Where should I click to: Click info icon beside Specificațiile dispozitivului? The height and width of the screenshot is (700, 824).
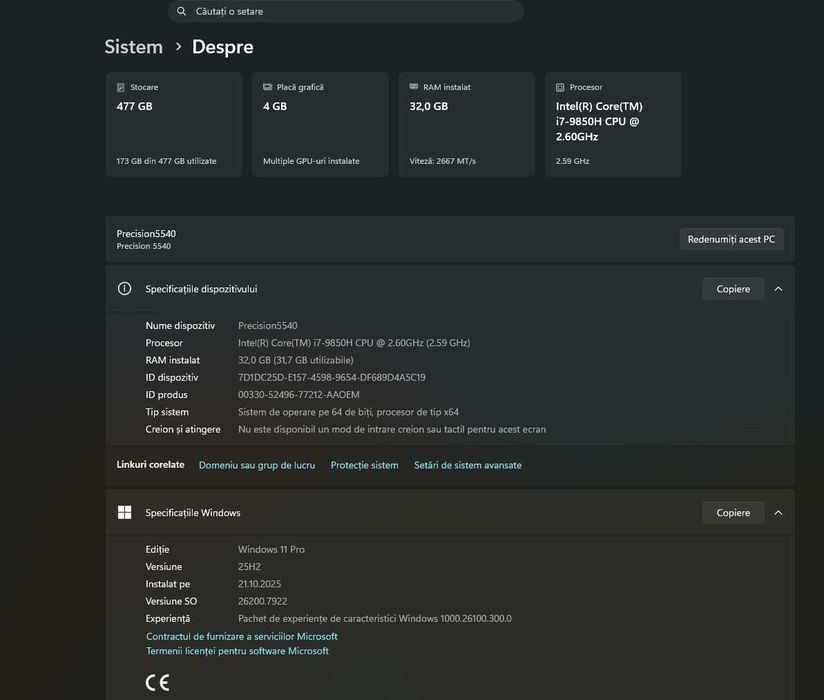pyautogui.click(x=125, y=289)
